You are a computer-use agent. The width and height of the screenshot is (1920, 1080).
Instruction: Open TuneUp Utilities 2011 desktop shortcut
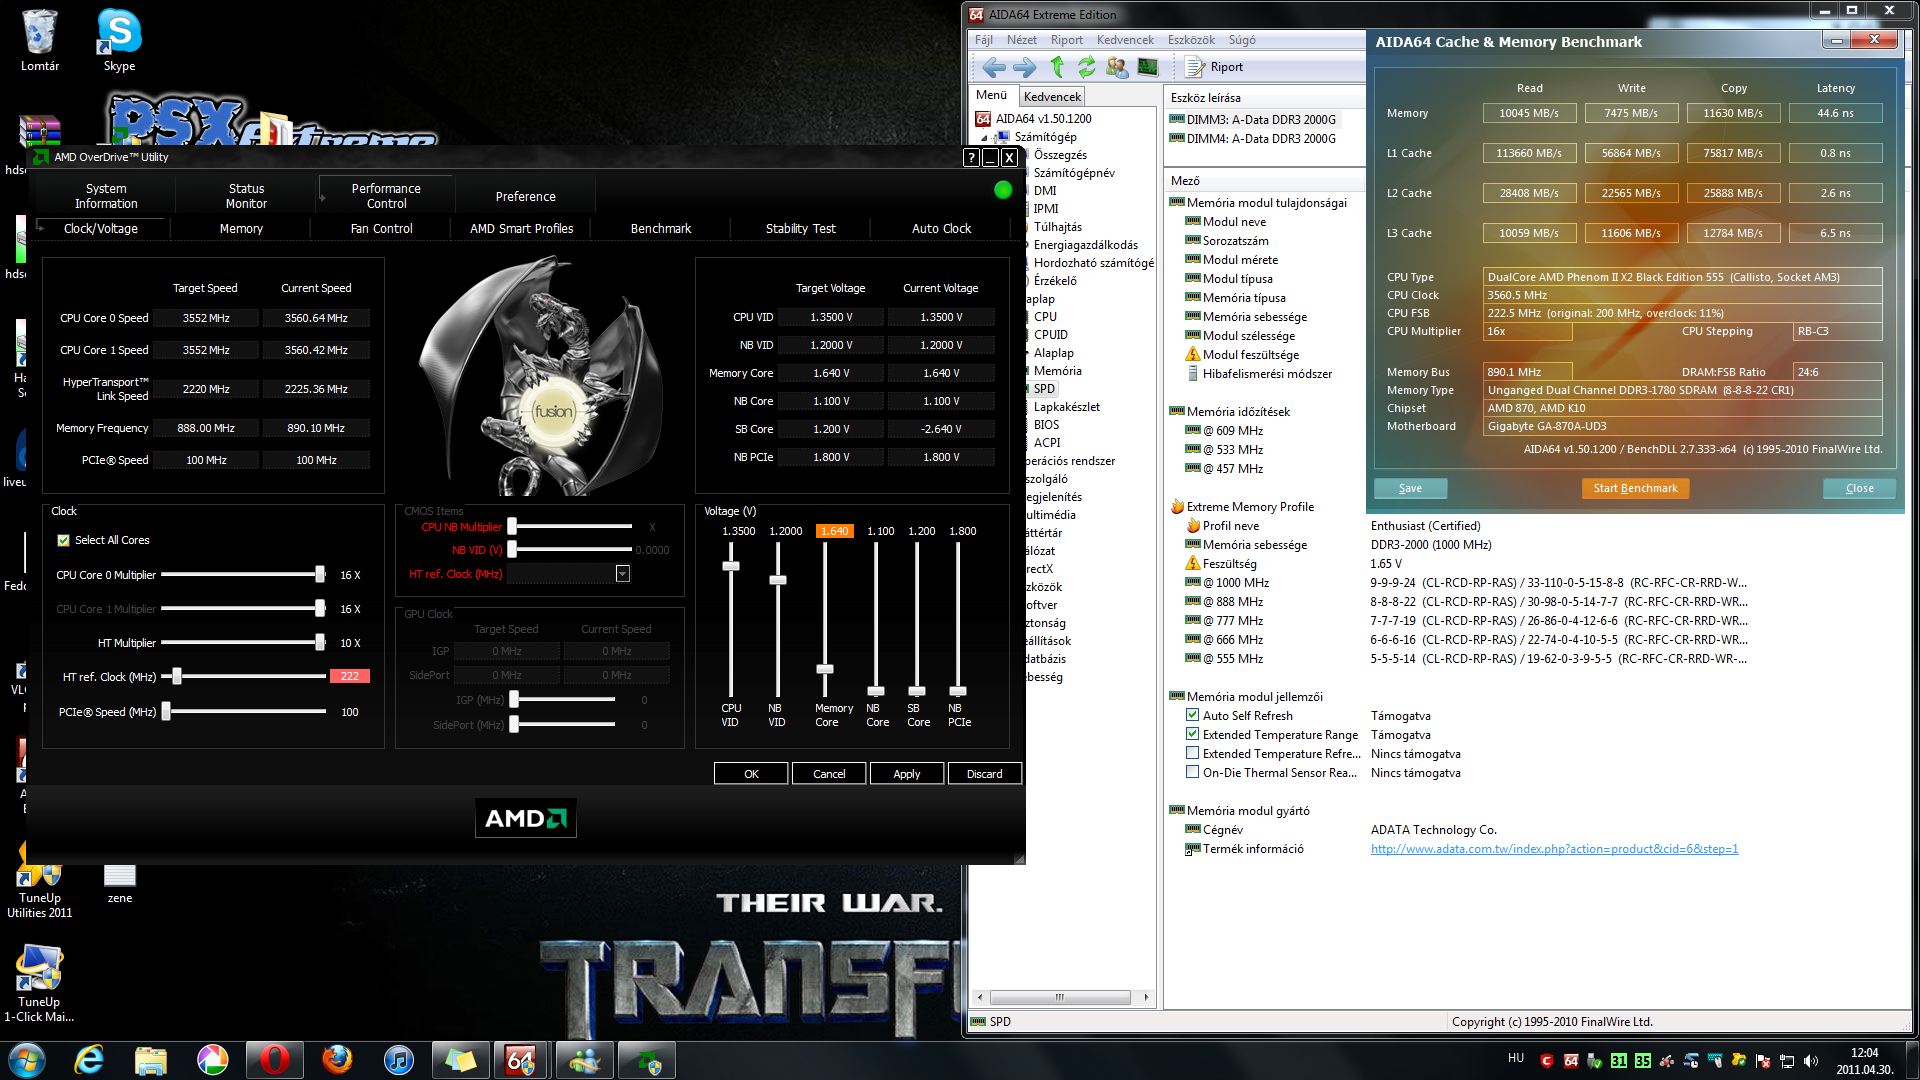click(40, 893)
